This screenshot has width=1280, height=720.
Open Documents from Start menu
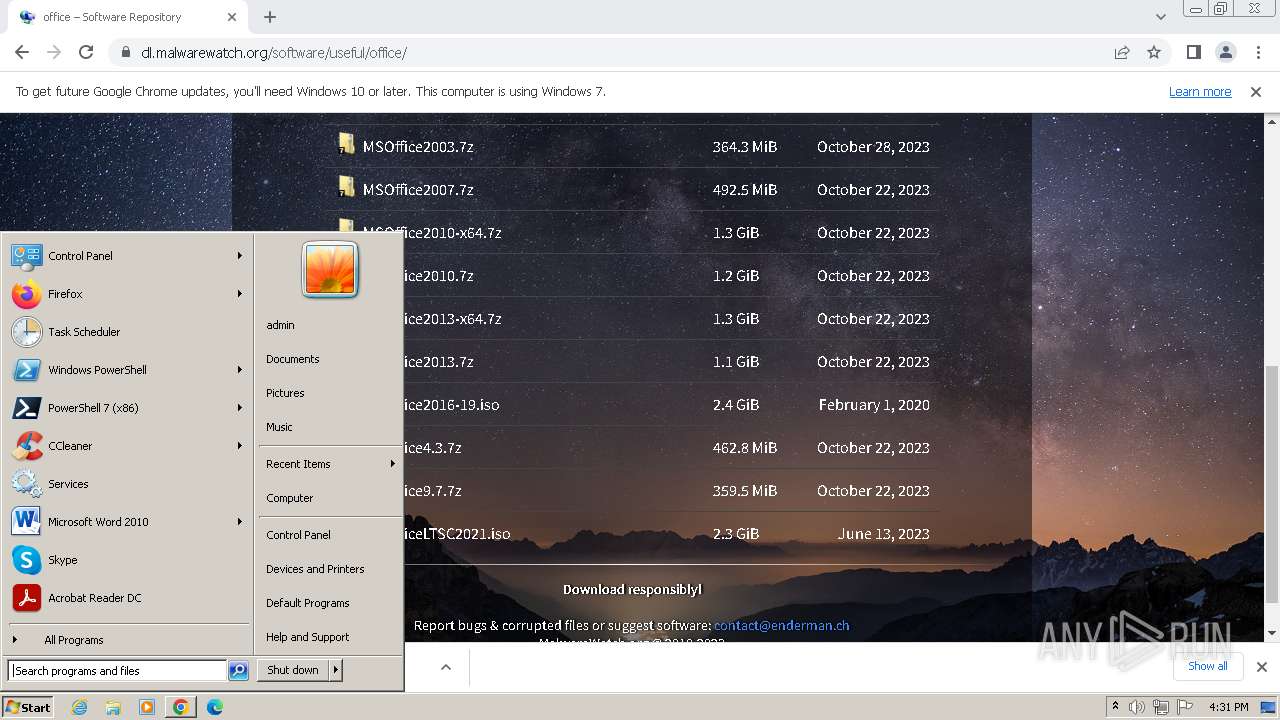[x=293, y=359]
